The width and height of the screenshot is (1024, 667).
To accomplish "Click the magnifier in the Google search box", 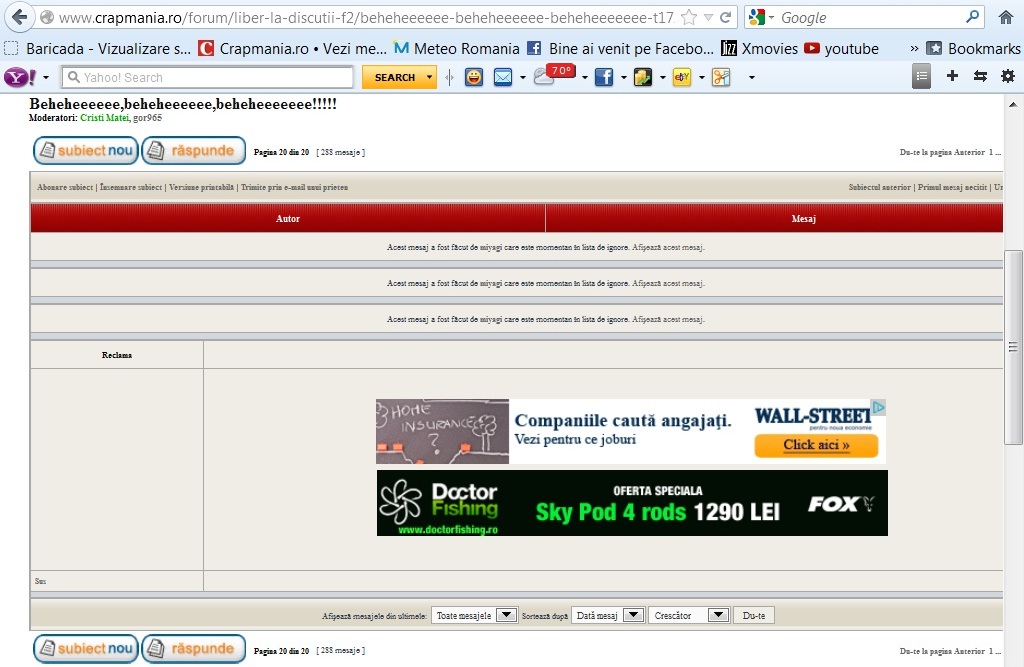I will click(x=972, y=17).
